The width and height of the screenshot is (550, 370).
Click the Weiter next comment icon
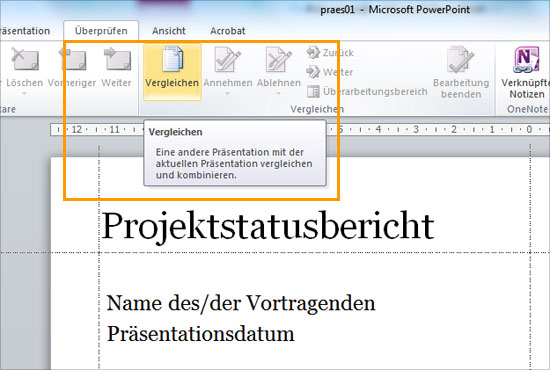117,59
